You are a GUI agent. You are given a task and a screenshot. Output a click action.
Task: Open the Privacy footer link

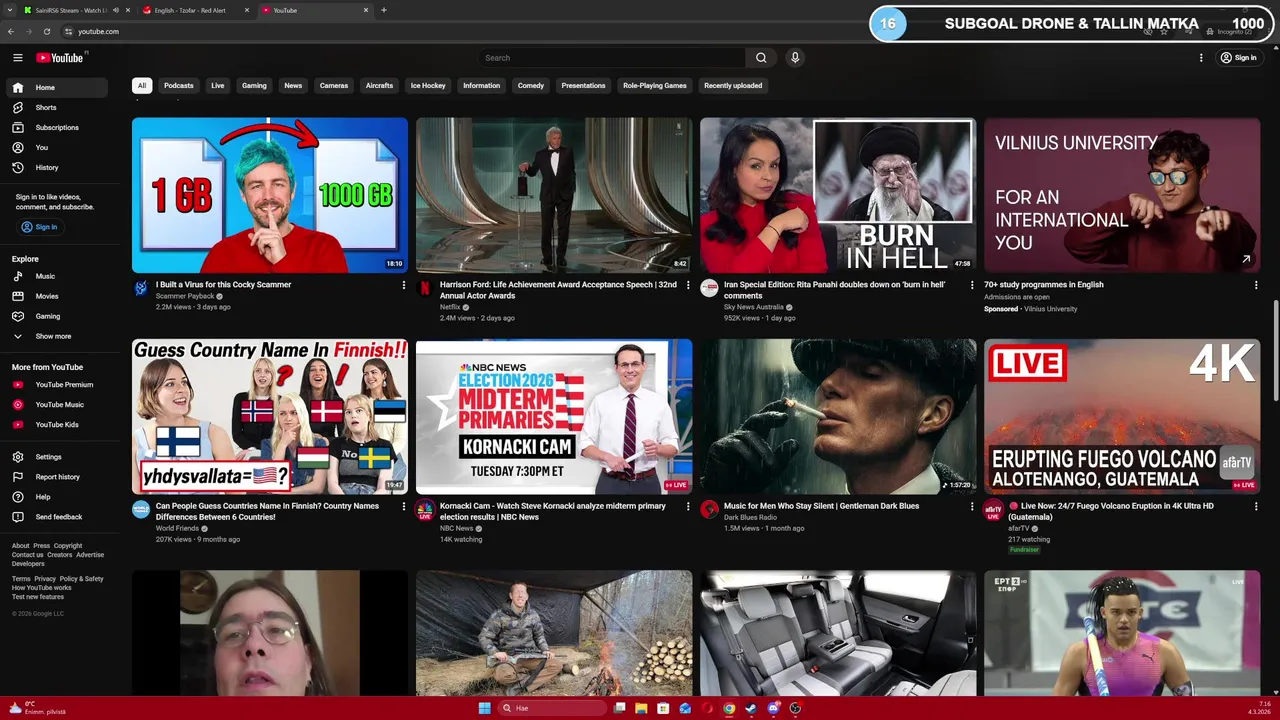pyautogui.click(x=45, y=579)
